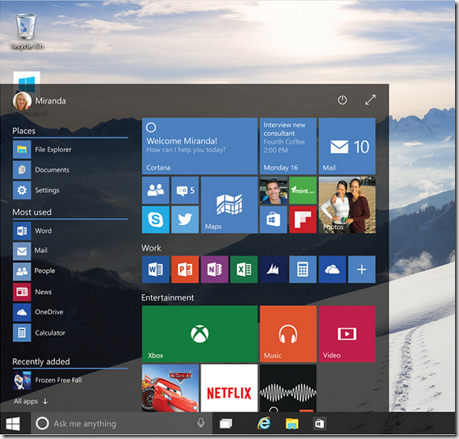Open calendar tile showing Monday 16
Image resolution: width=459 pixels, height=439 pixels.
pyautogui.click(x=288, y=146)
